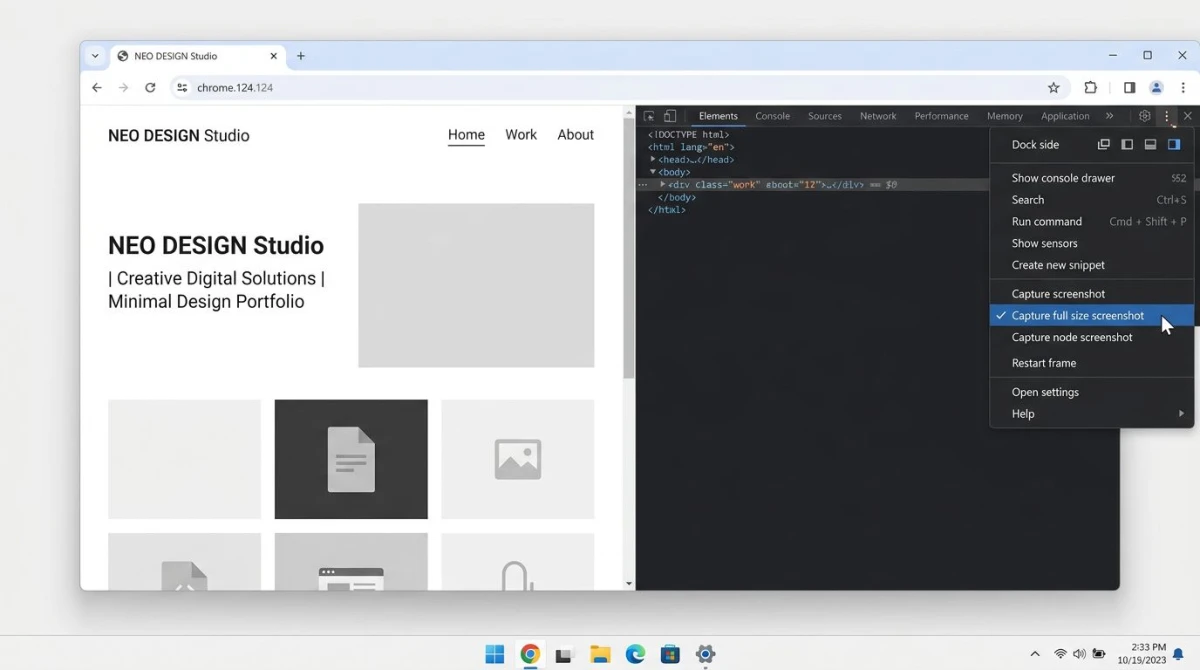
Task: Open the Chrome profile avatar
Action: click(x=1156, y=88)
